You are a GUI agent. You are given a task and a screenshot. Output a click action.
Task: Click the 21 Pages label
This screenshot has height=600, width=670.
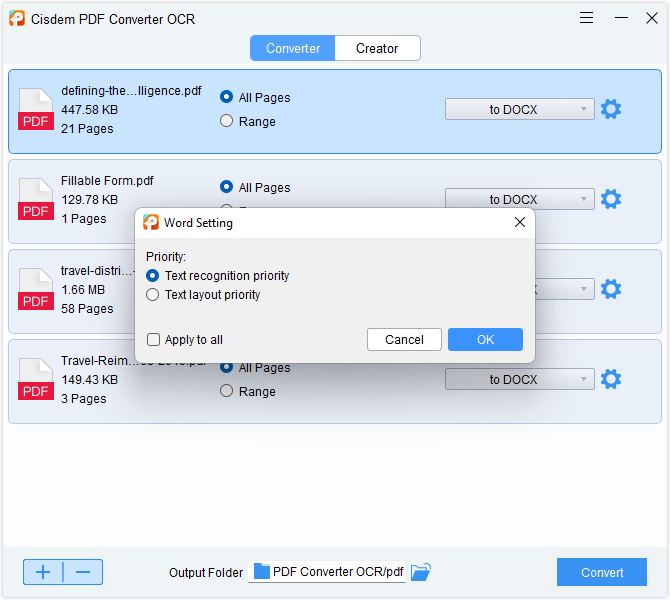(x=87, y=129)
